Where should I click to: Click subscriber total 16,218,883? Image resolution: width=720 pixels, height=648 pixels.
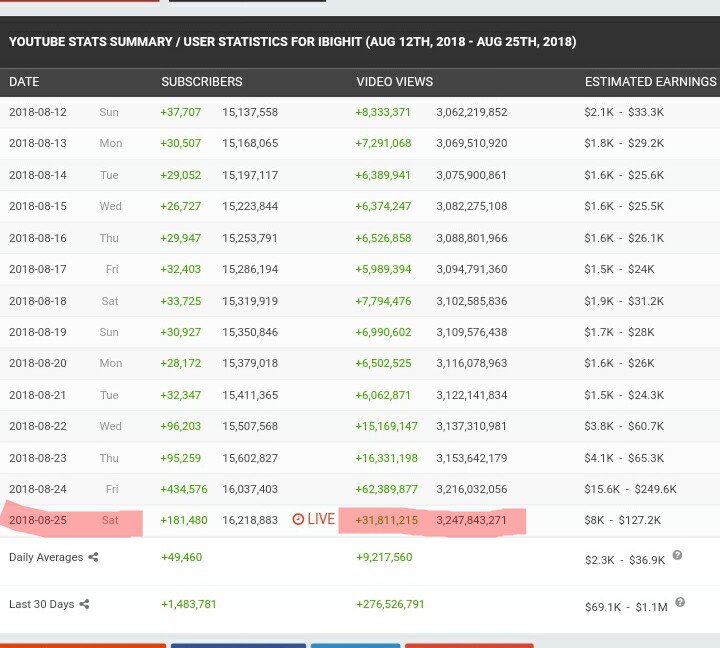tap(250, 520)
